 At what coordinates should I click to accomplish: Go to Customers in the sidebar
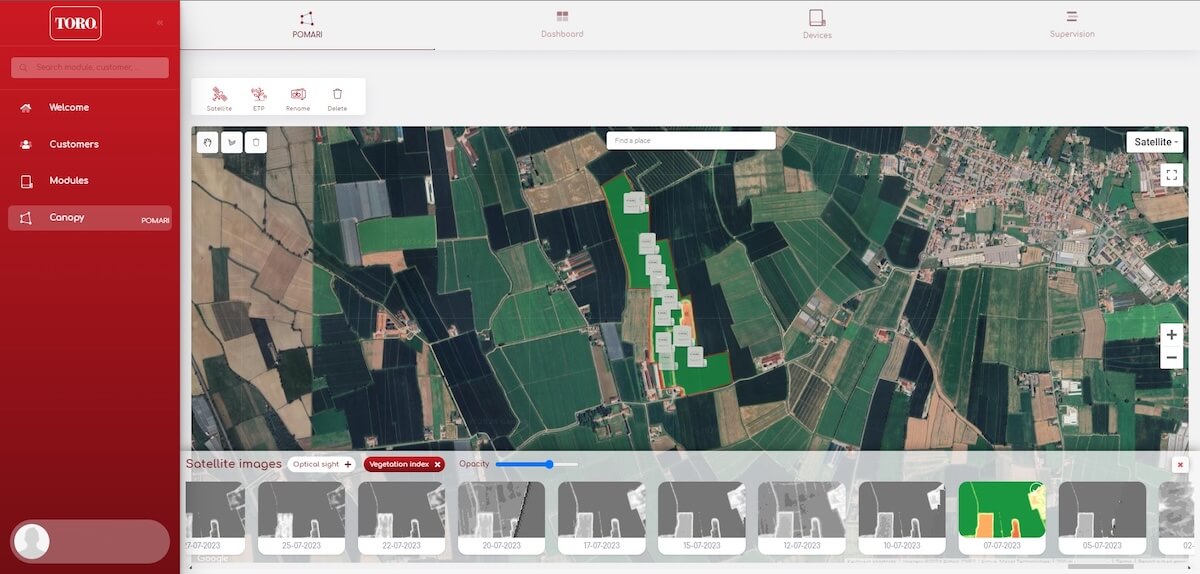[x=74, y=144]
